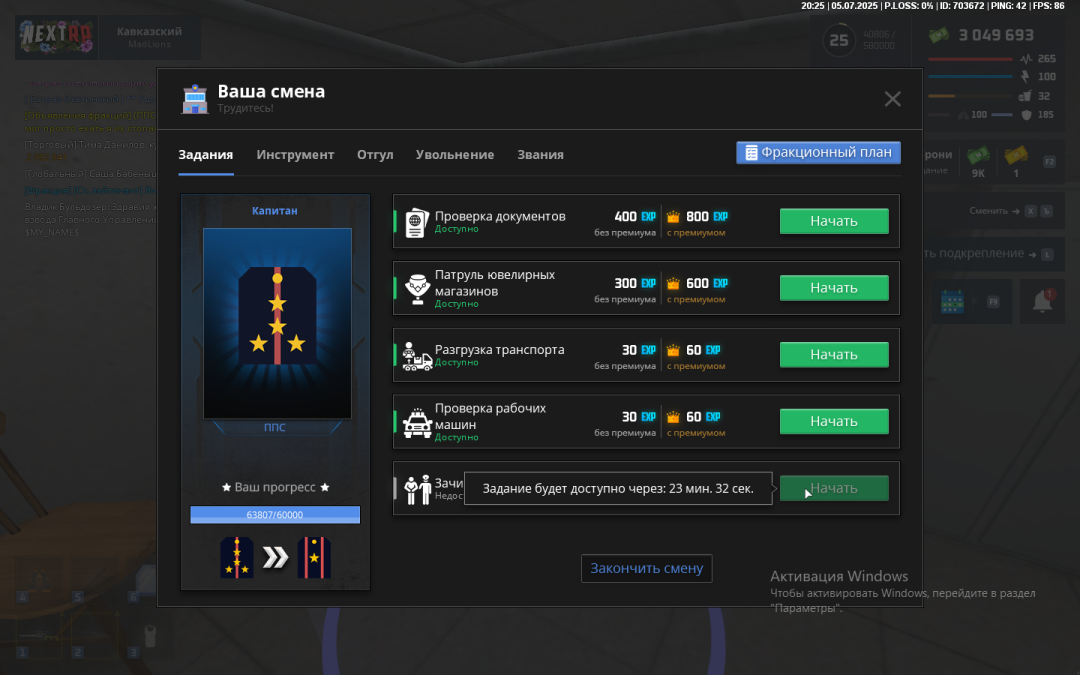Switch to the Отгул tab
The image size is (1080, 675).
click(375, 155)
